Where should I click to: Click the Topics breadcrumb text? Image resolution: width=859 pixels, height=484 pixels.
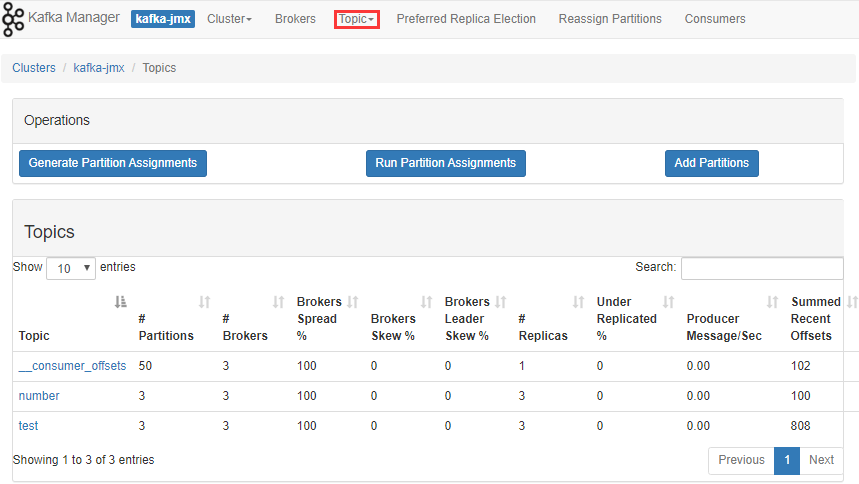point(159,68)
